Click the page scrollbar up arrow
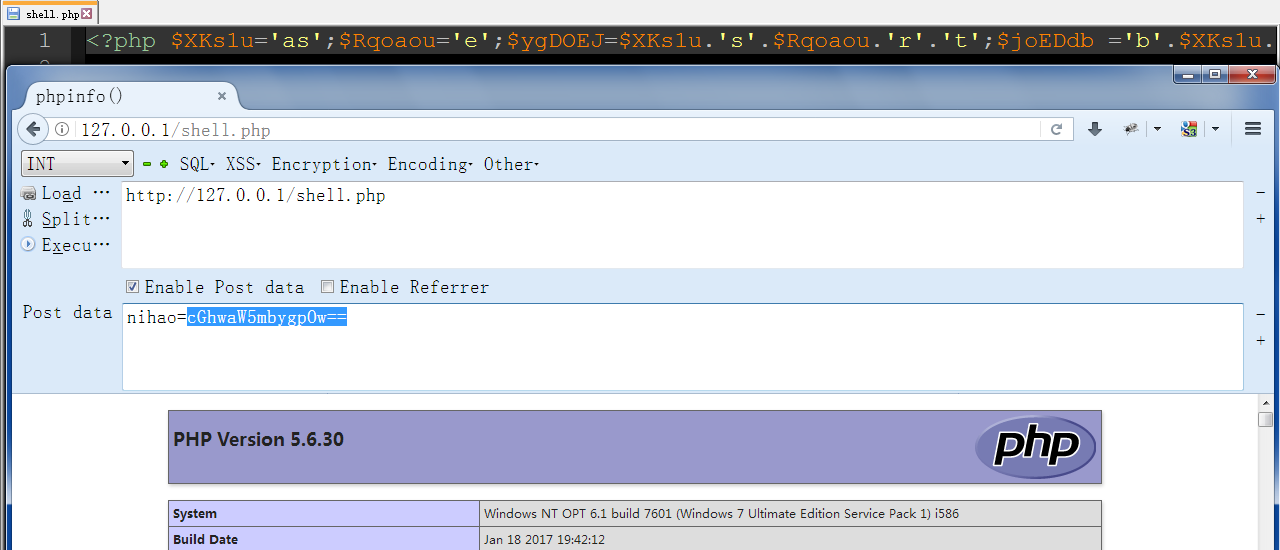The height and width of the screenshot is (550, 1280). tap(1265, 401)
